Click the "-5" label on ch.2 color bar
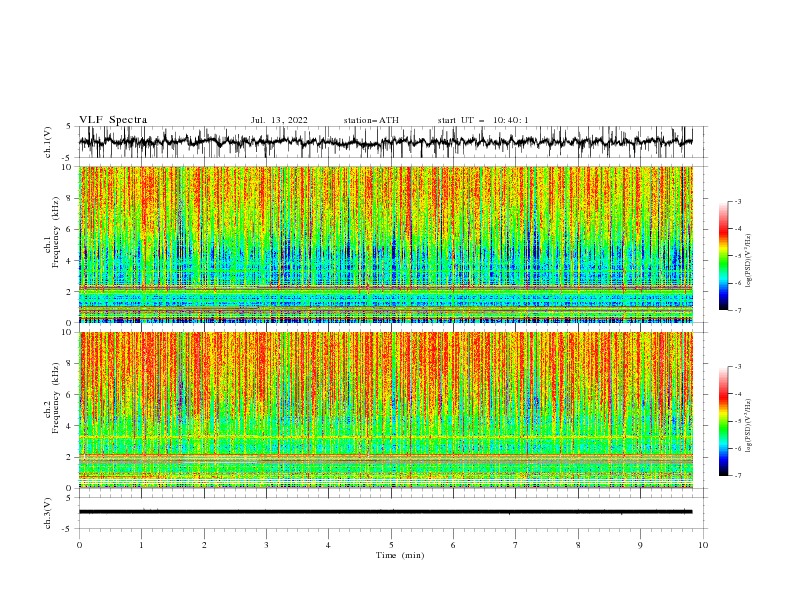Image resolution: width=792 pixels, height=612 pixels. click(738, 421)
